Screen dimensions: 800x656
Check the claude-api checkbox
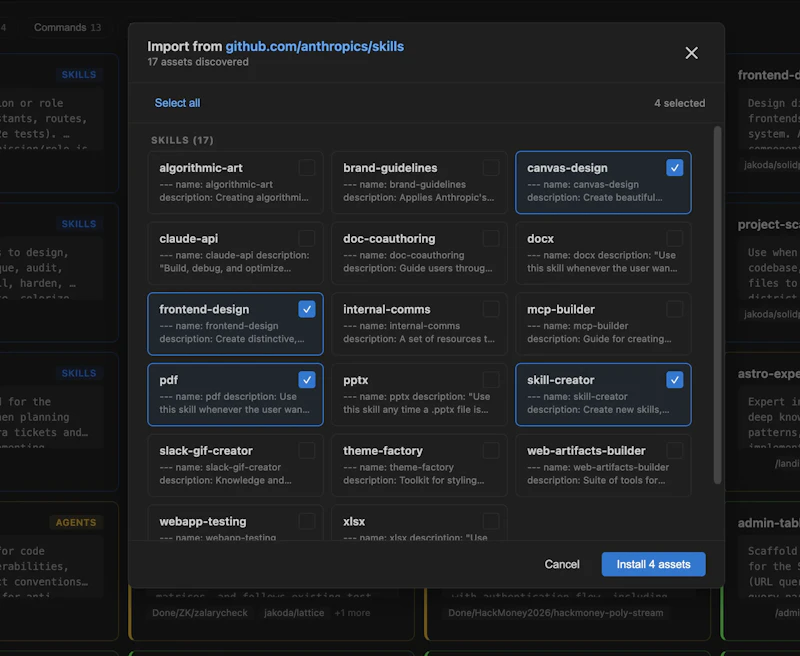click(x=307, y=238)
